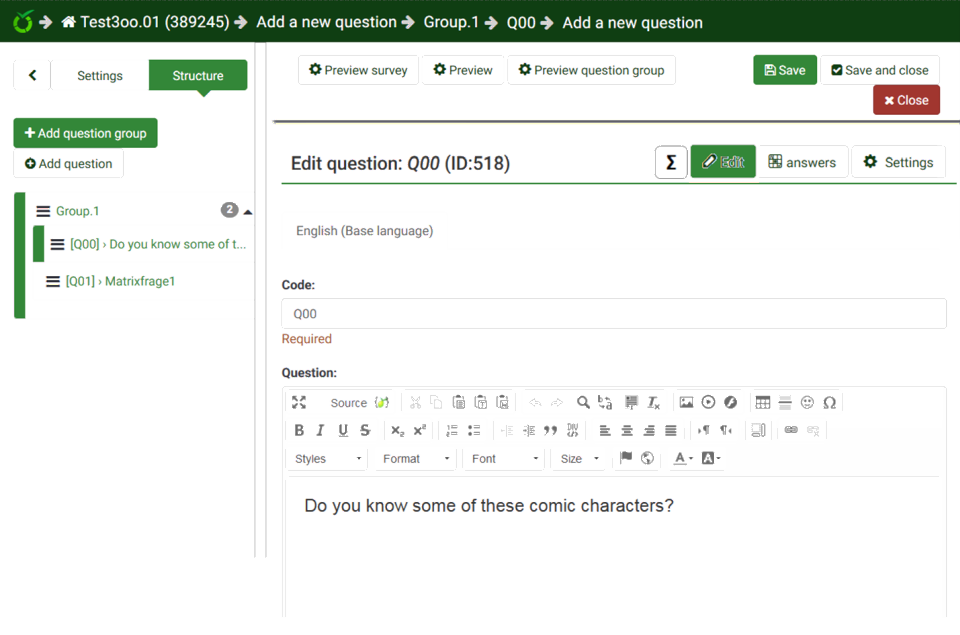Click Preview question group
This screenshot has width=960, height=635.
[x=591, y=70]
